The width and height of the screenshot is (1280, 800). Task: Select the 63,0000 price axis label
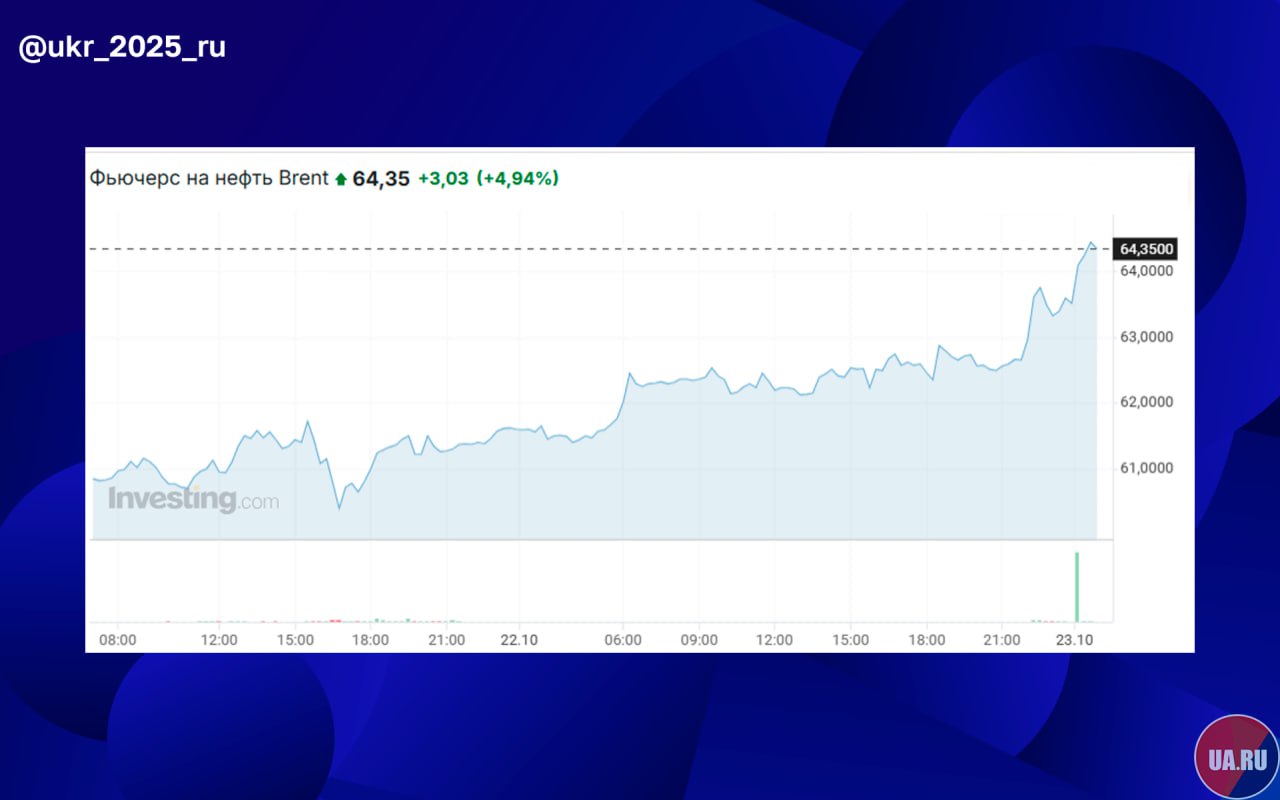tap(1146, 337)
